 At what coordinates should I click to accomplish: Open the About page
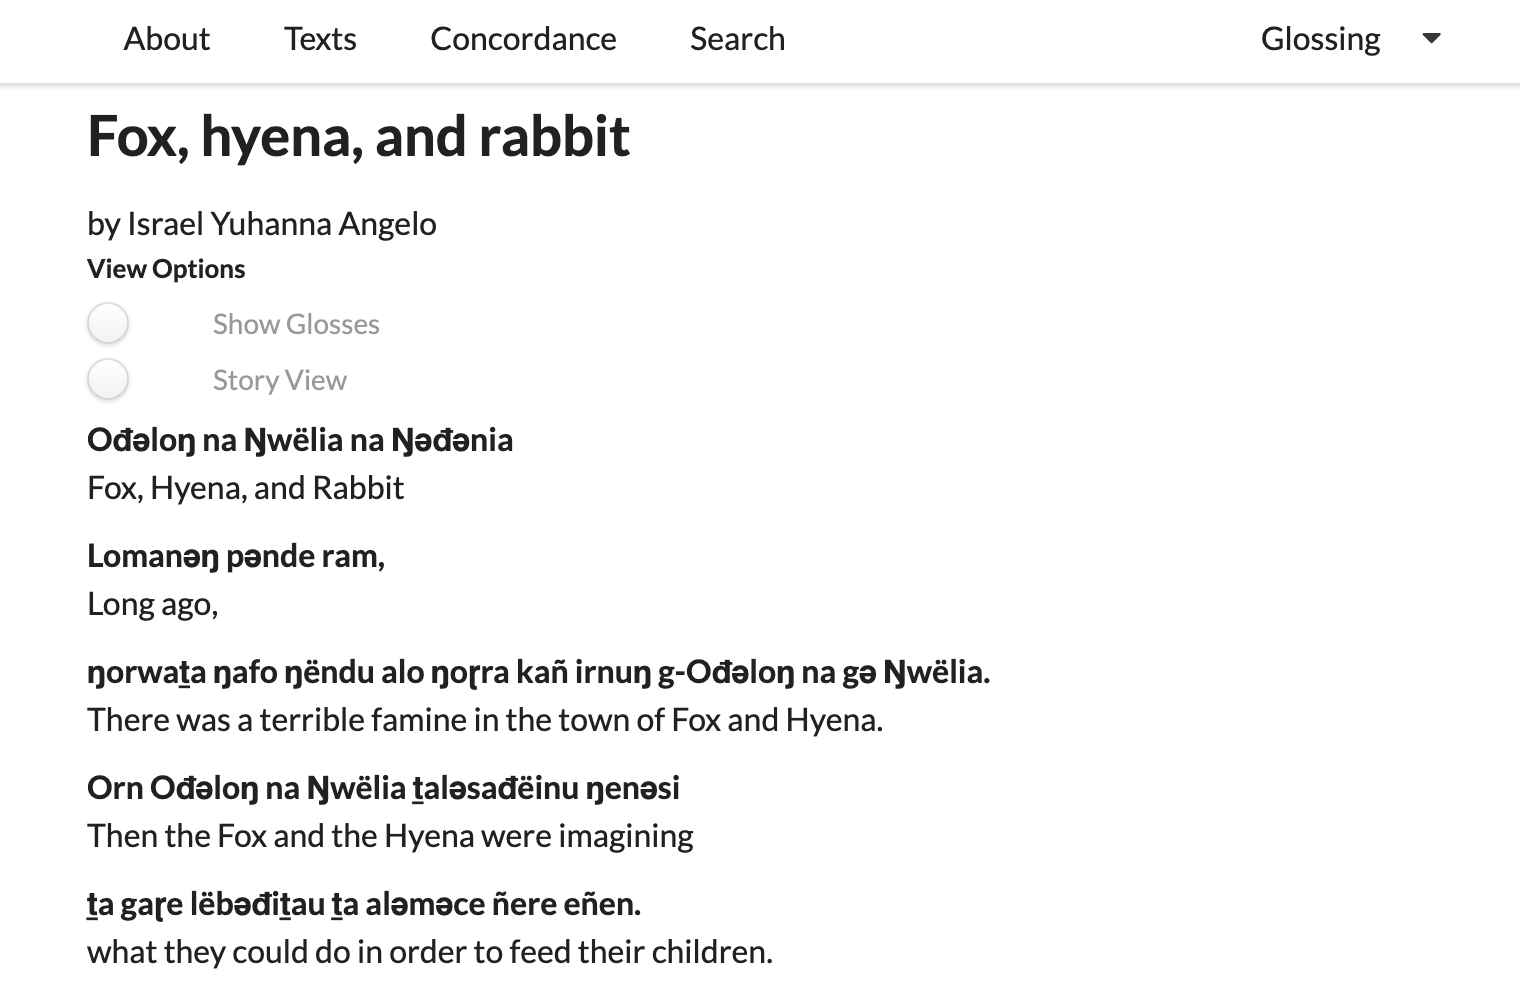coord(167,39)
